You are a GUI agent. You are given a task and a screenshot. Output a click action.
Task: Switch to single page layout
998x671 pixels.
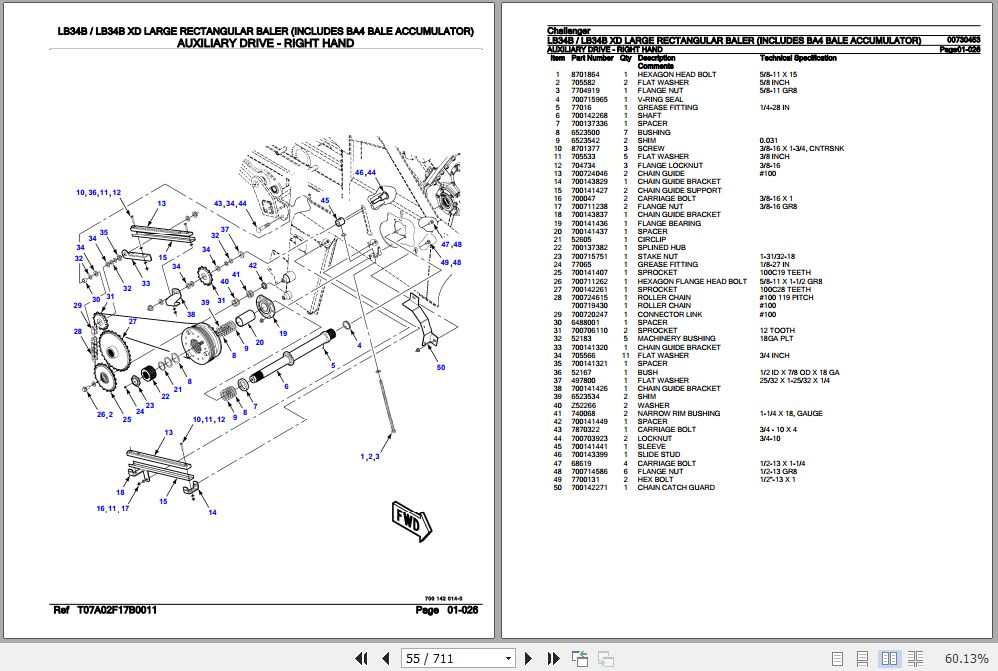(x=837, y=658)
